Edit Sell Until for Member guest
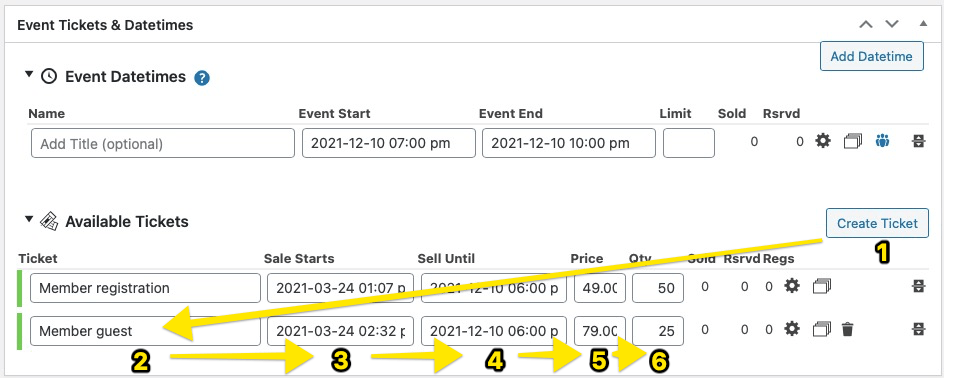 tap(494, 331)
